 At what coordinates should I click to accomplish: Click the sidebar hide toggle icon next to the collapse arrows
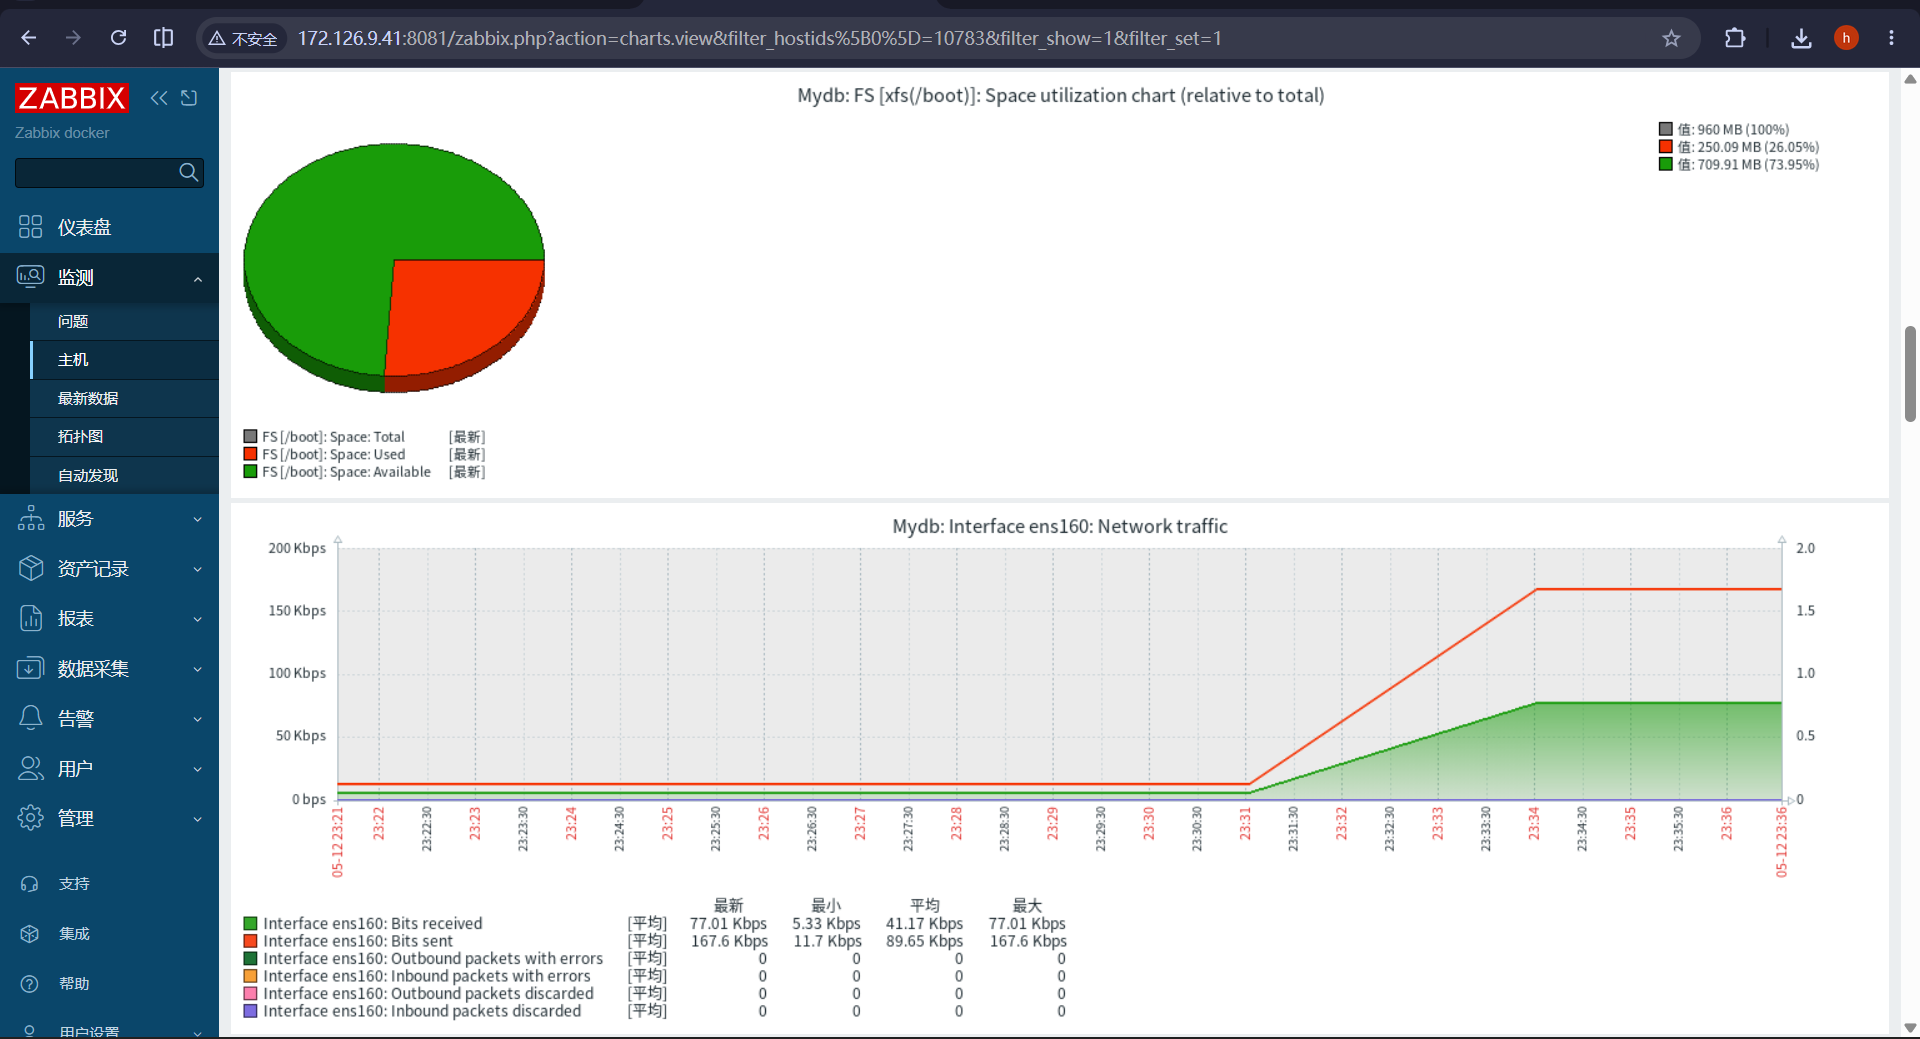pos(189,98)
